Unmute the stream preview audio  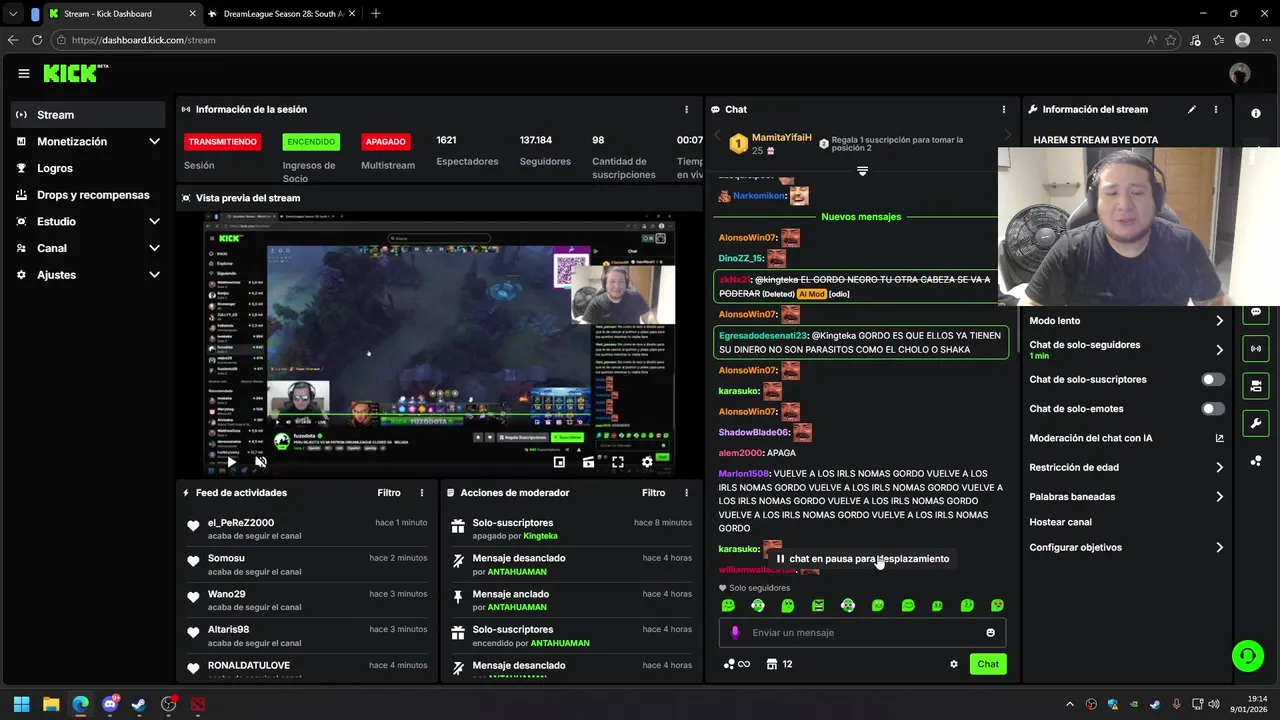260,462
